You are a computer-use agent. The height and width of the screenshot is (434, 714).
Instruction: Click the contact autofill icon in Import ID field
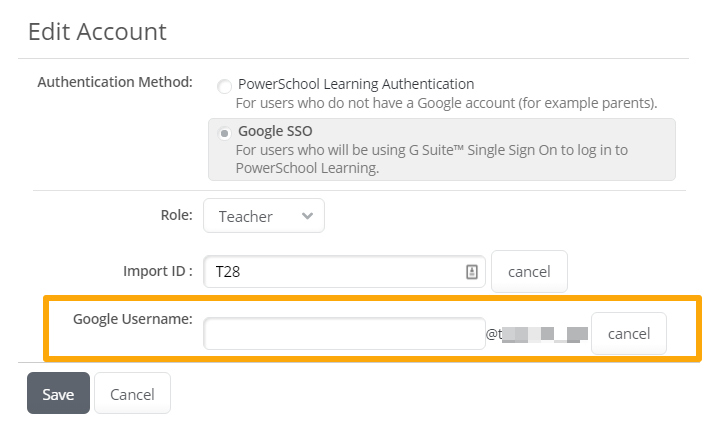pos(472,272)
